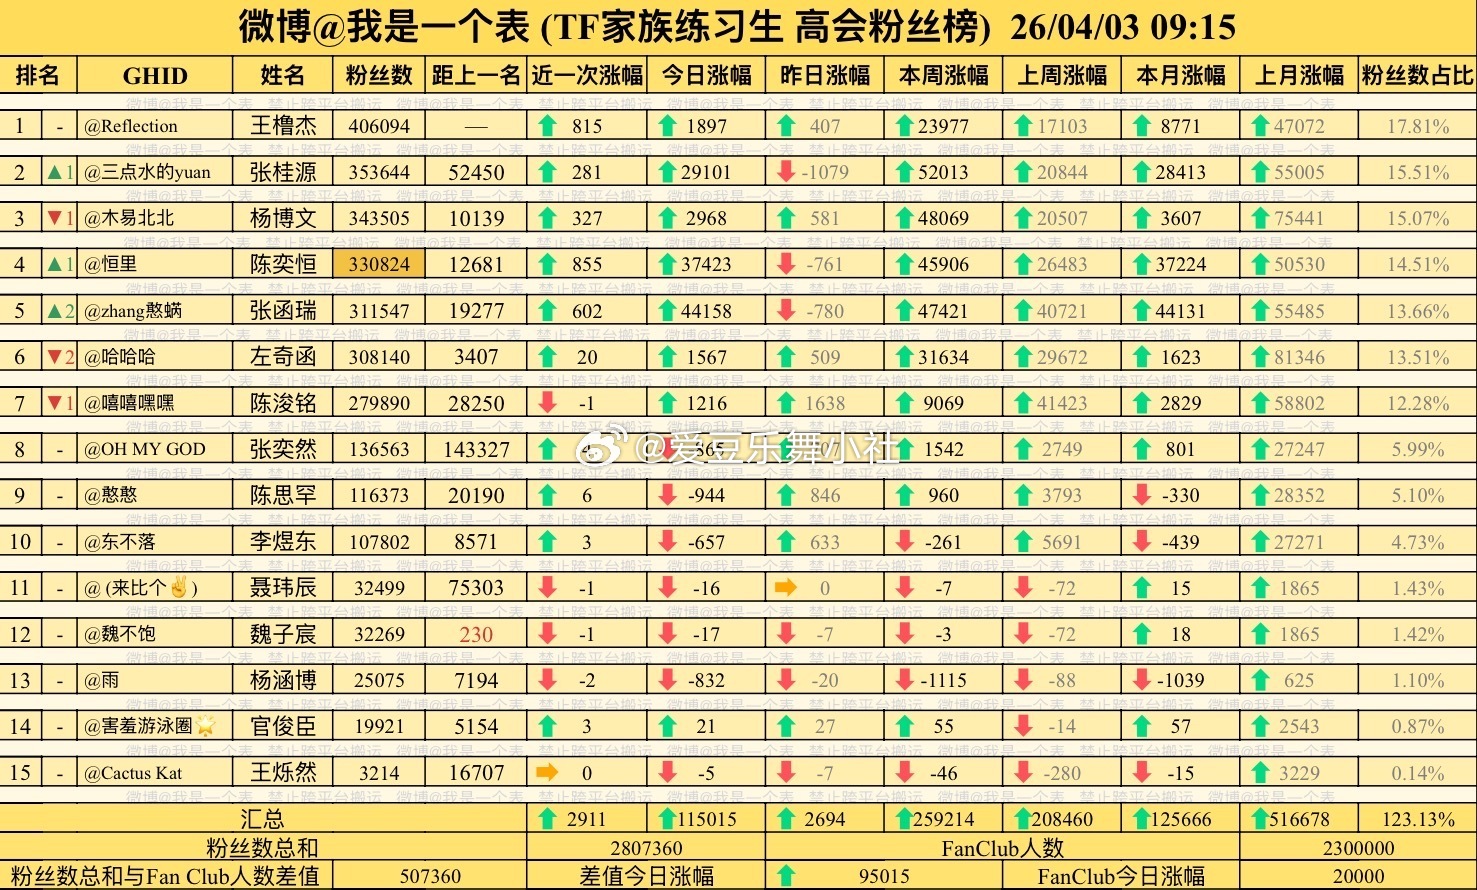Click the 今日涨幅 column header

click(707, 75)
